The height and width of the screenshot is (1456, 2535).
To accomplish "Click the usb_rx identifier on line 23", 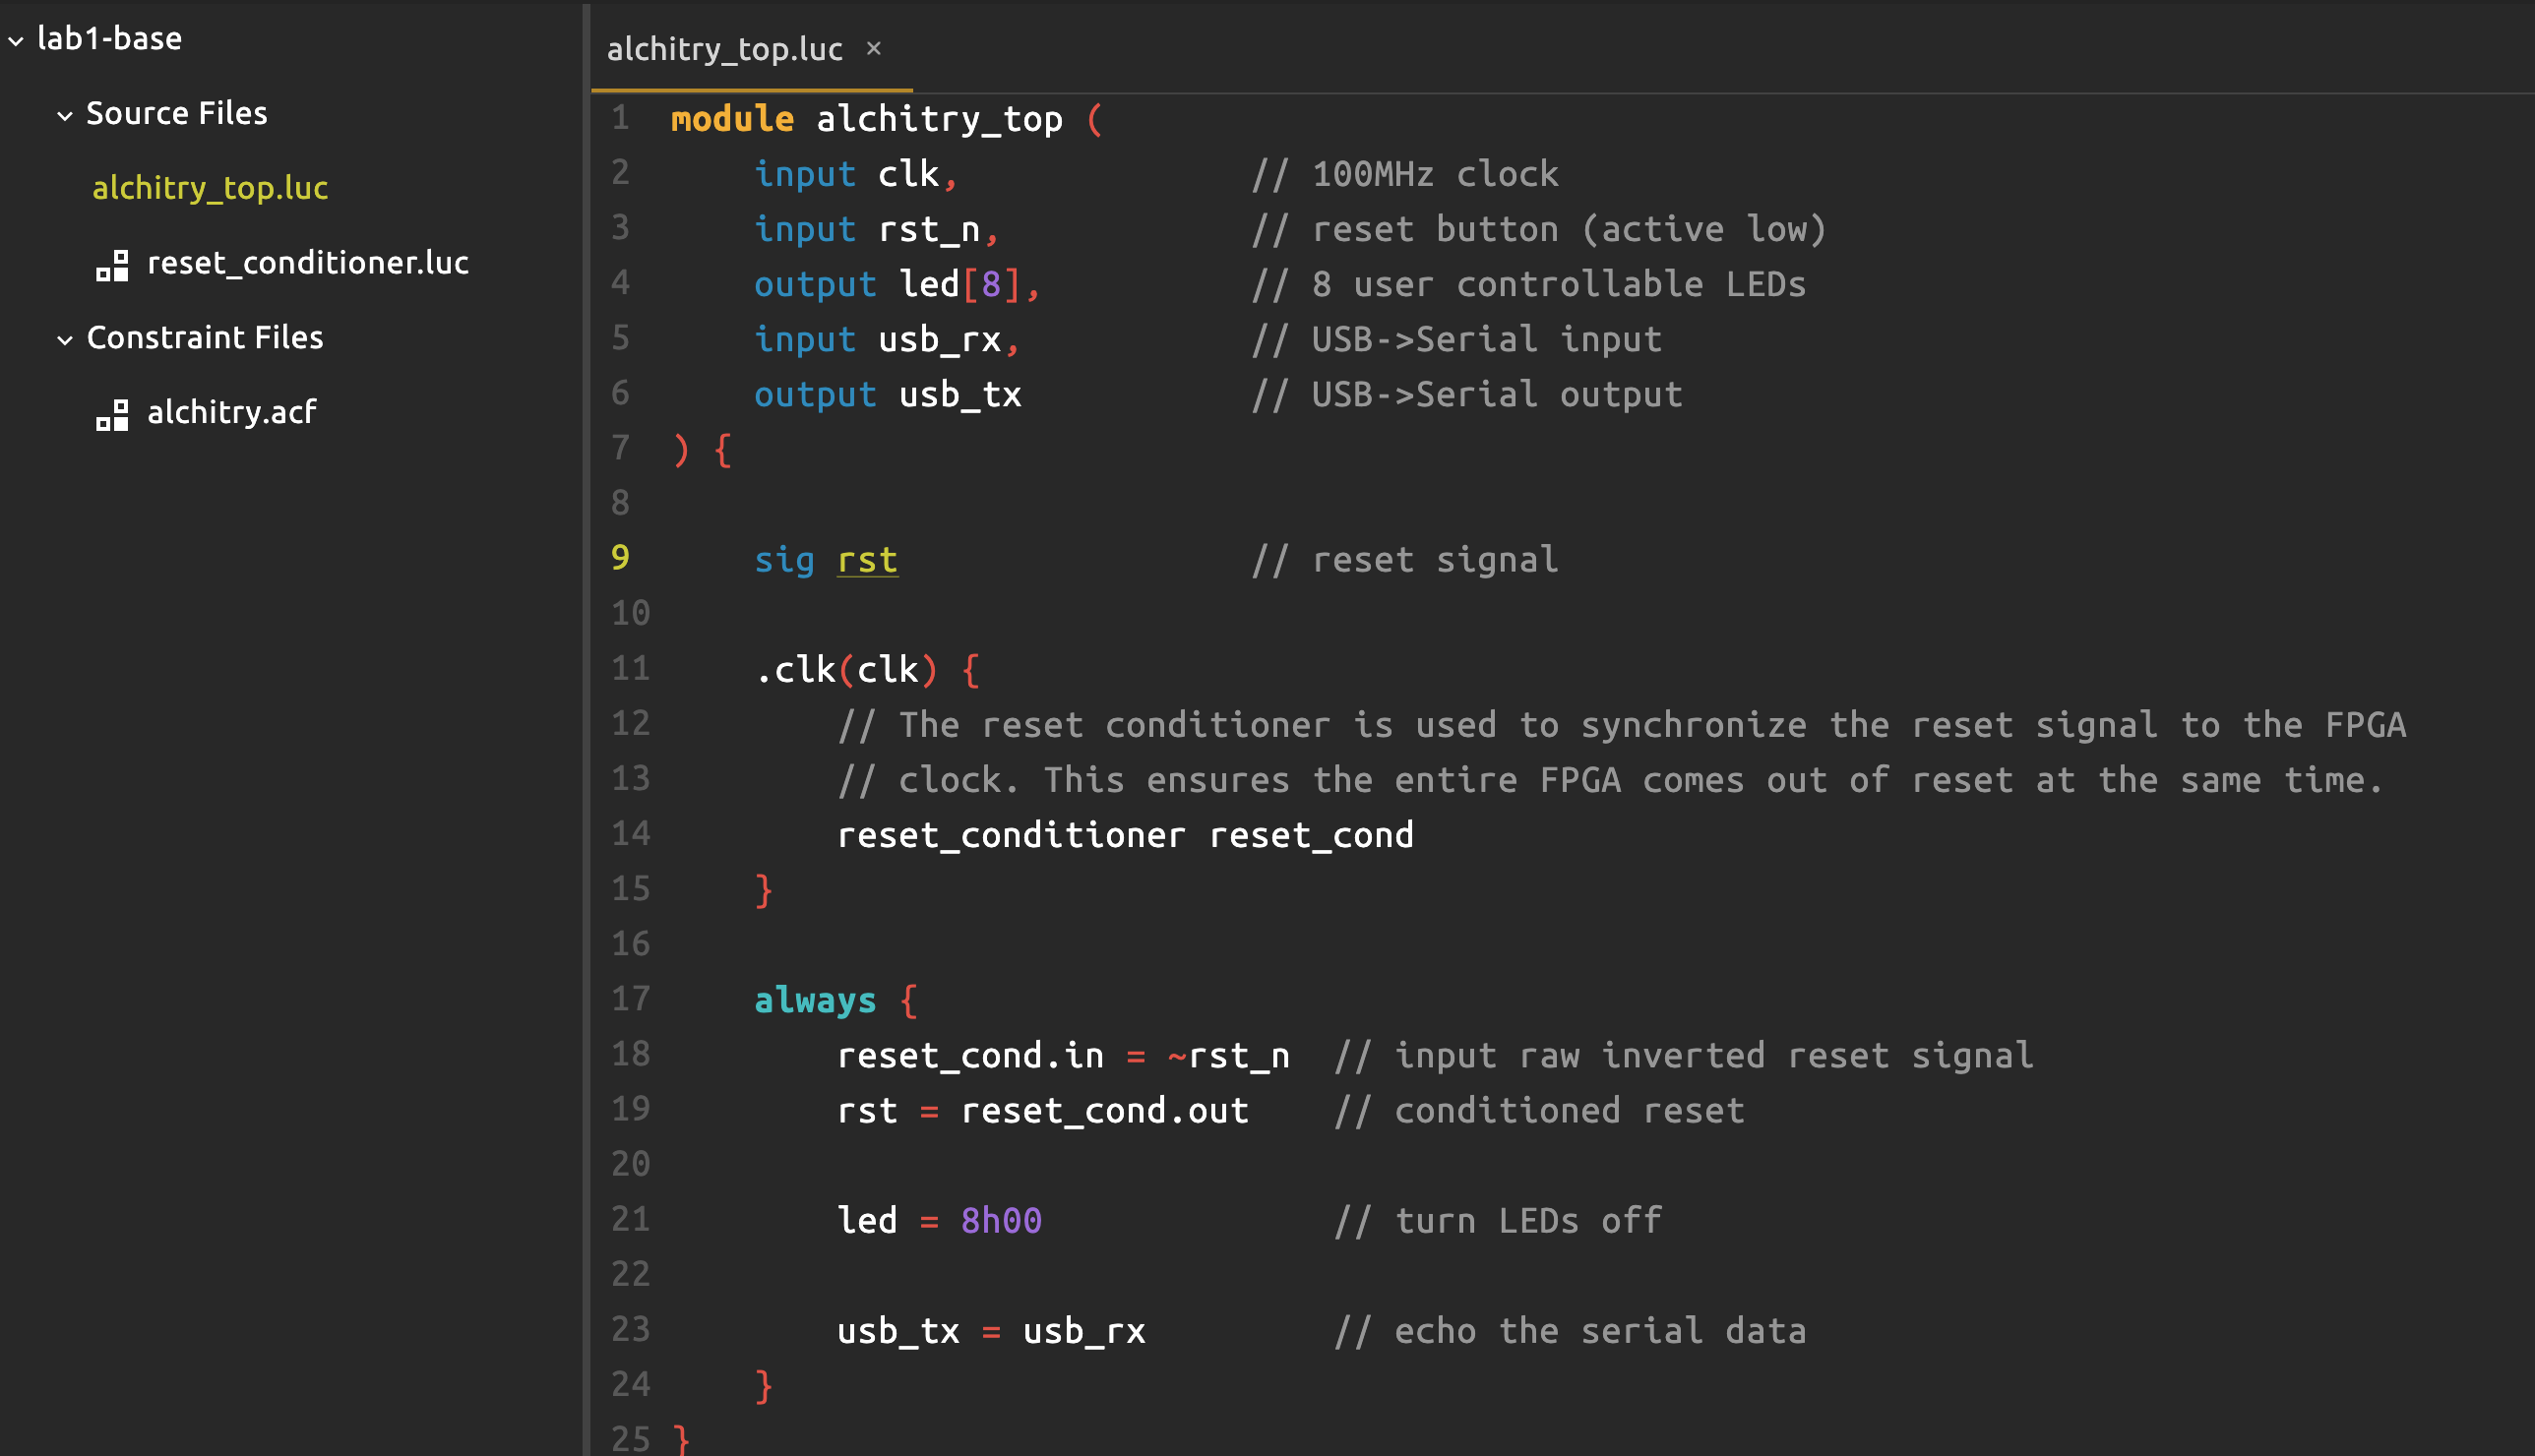I will [1083, 1331].
